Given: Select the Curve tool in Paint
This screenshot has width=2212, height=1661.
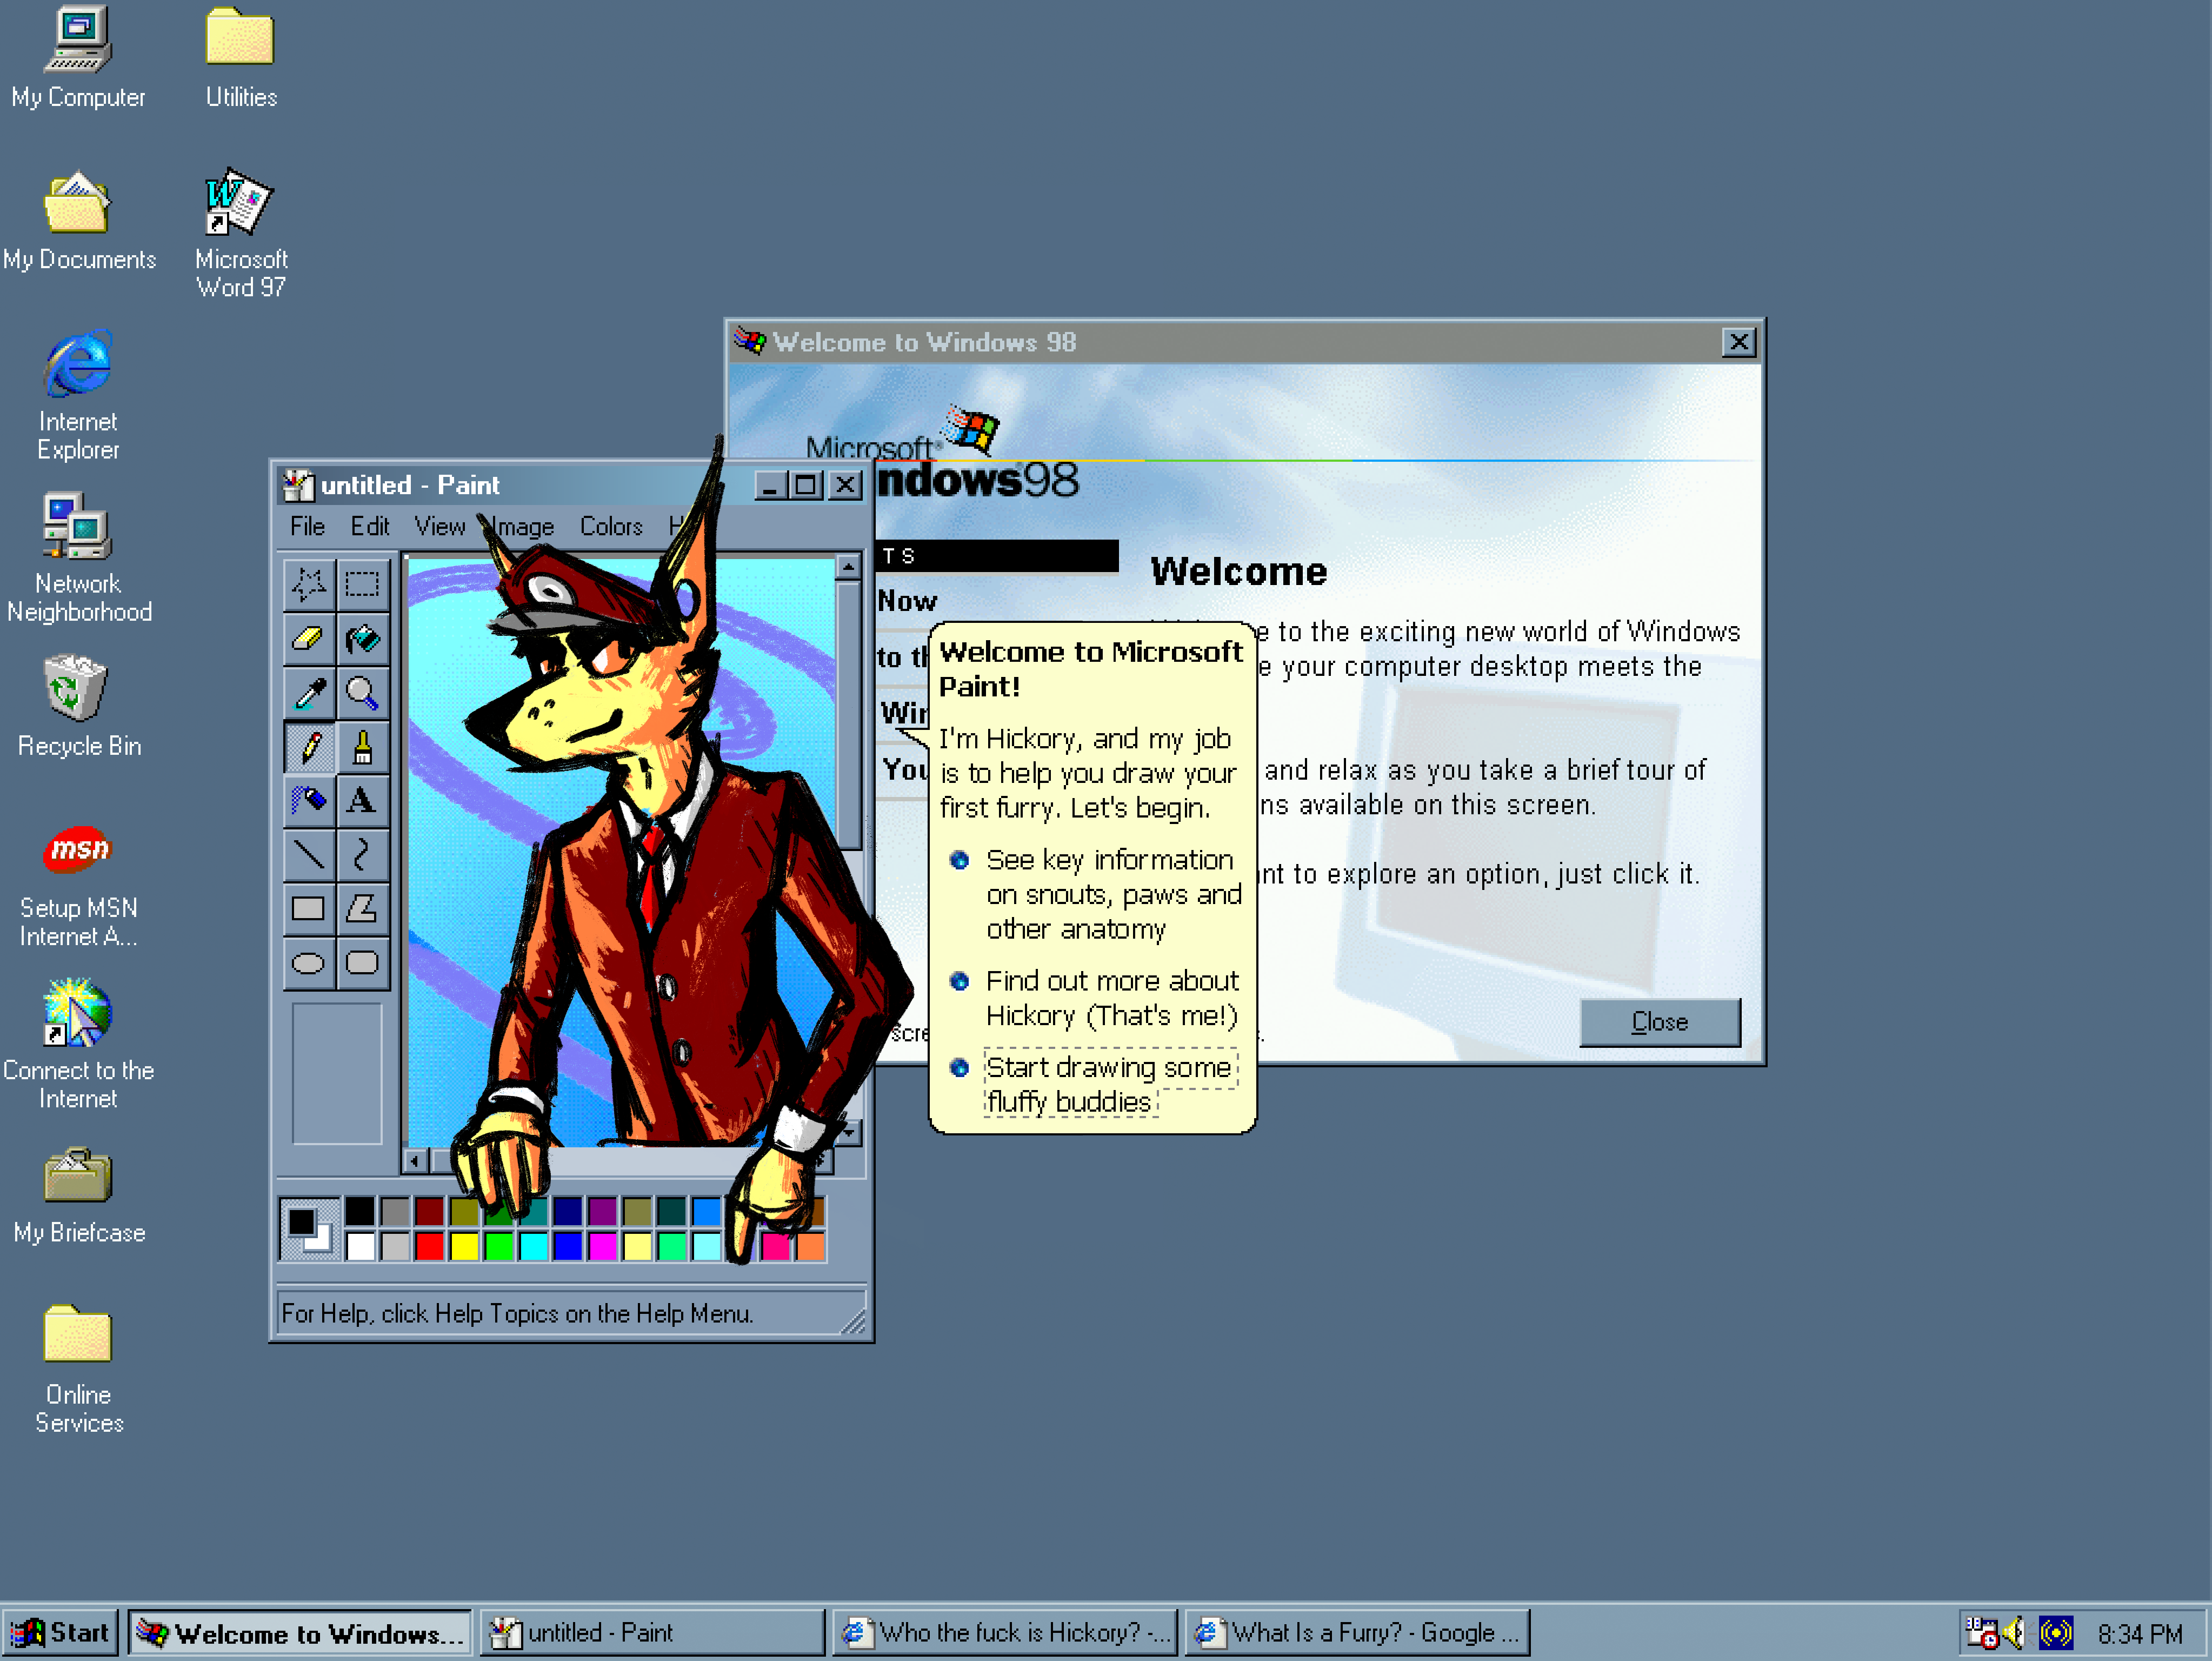Looking at the screenshot, I should (x=362, y=854).
